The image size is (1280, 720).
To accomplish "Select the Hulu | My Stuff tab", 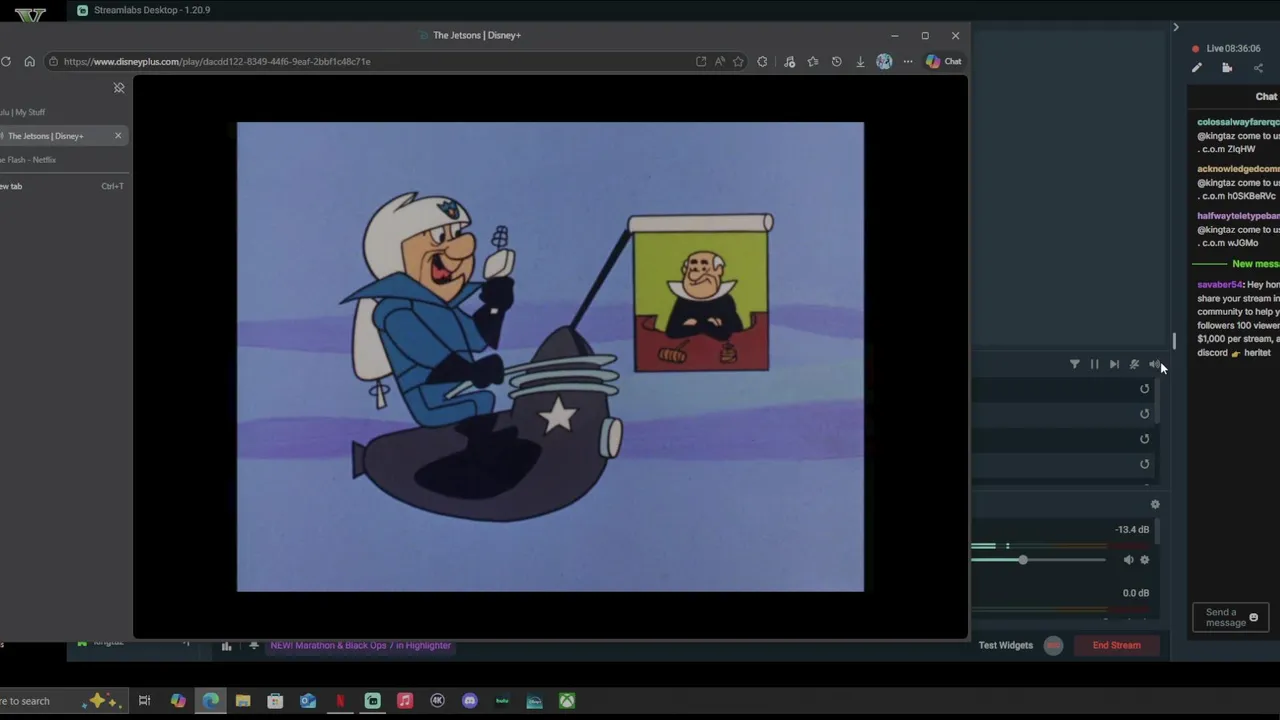I will [62, 112].
